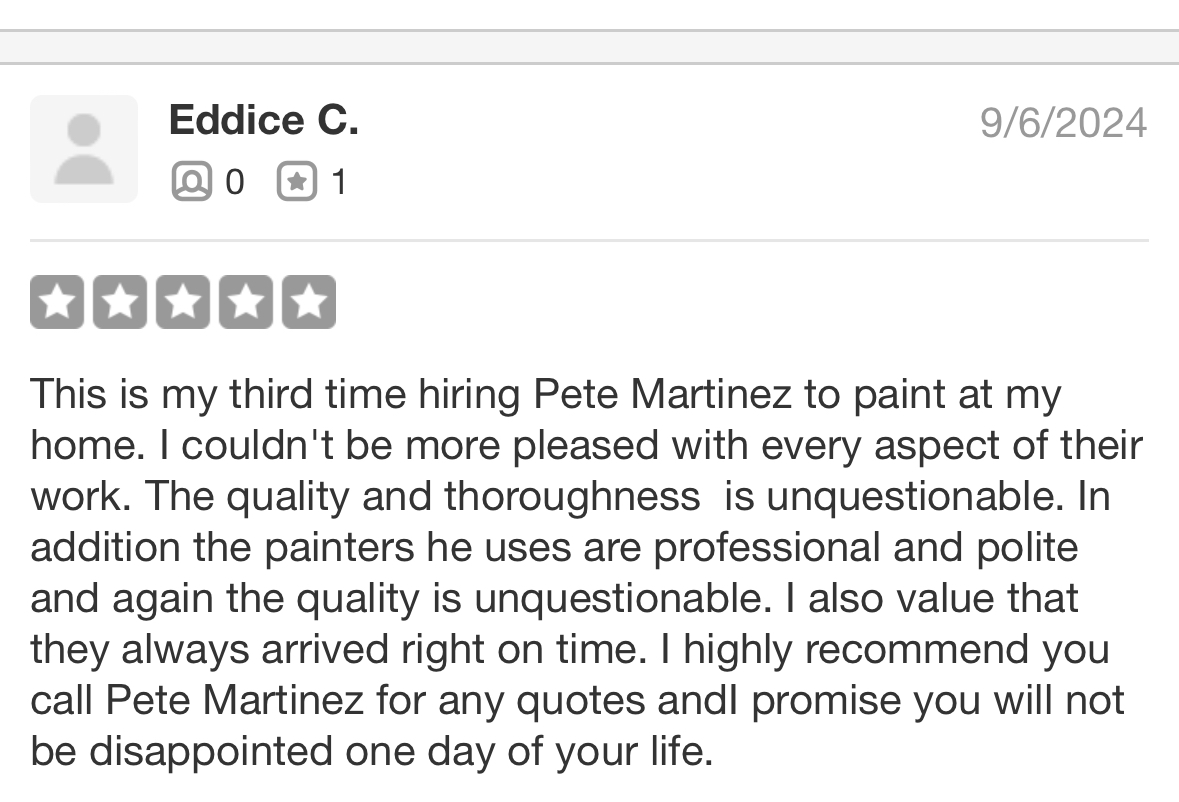Click the fourth rating star
The image size is (1179, 802).
[246, 302]
